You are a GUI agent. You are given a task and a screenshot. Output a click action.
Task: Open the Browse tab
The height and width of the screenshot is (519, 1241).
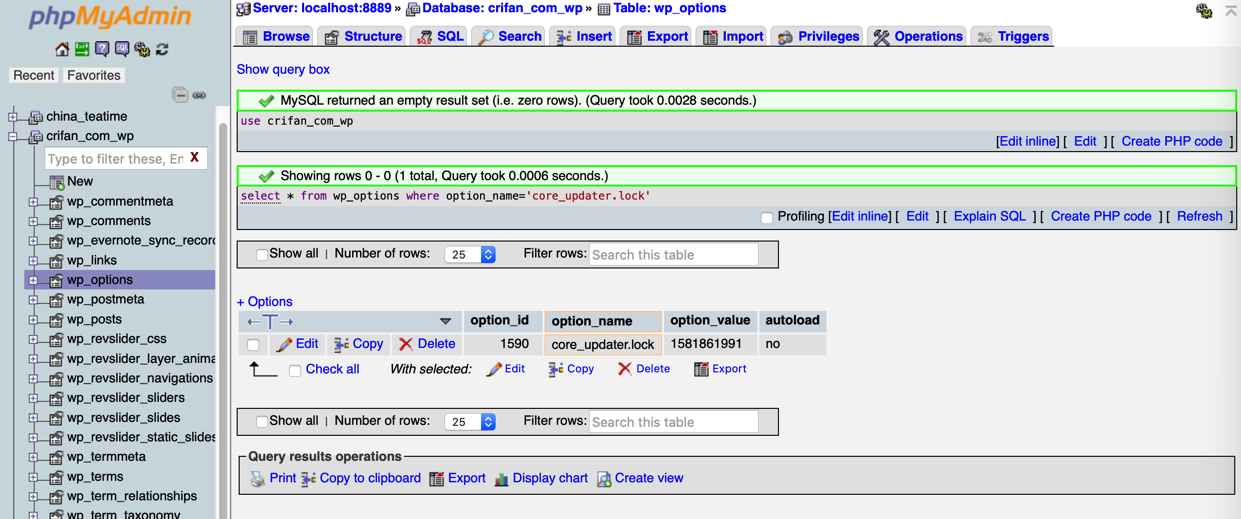(x=276, y=36)
